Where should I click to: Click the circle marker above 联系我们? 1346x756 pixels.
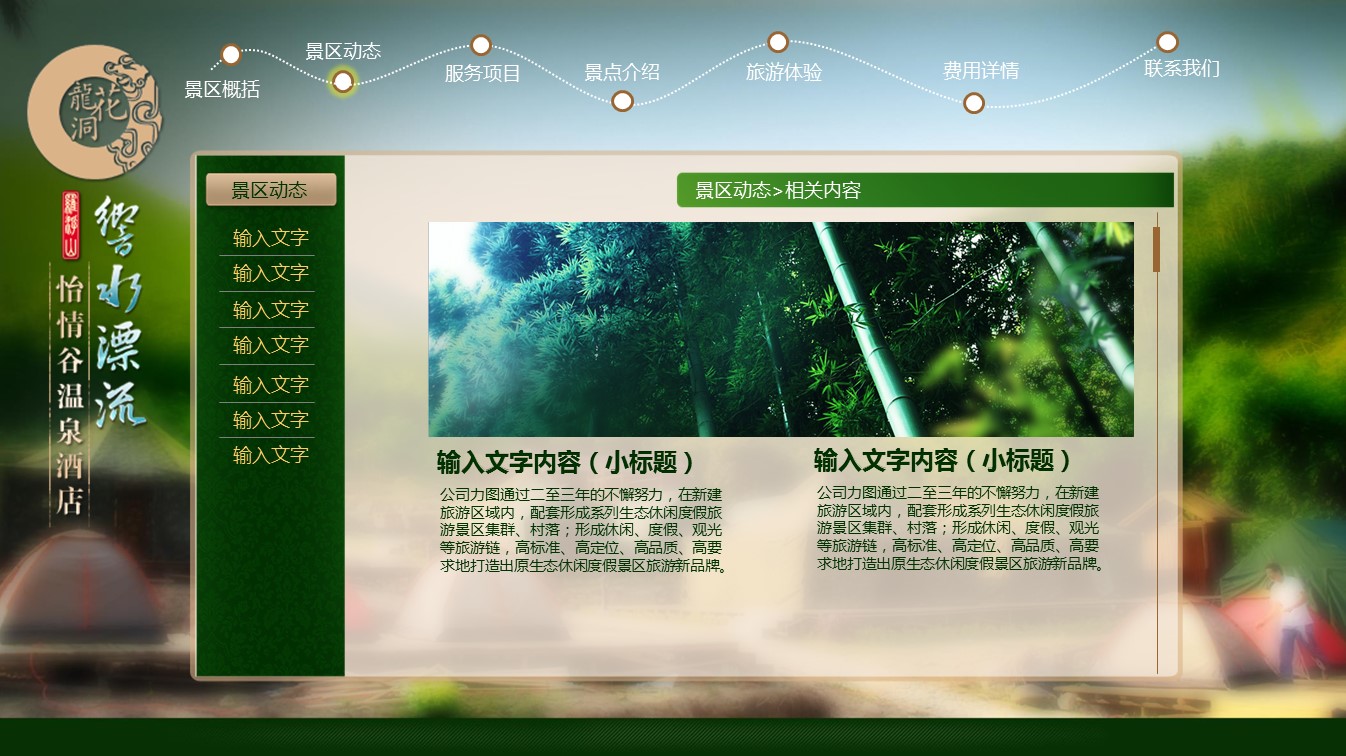coord(1167,42)
